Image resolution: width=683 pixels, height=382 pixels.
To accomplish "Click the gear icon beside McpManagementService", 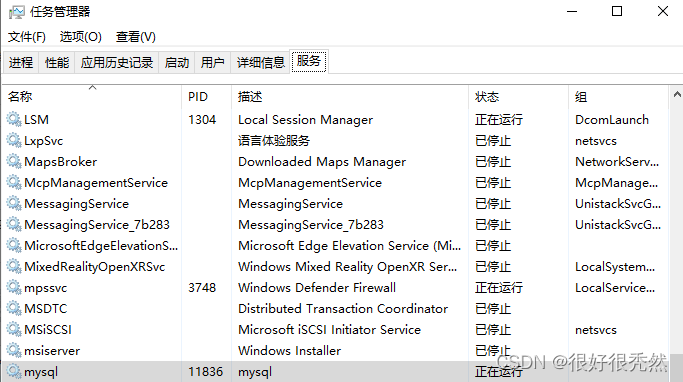I will [x=14, y=182].
